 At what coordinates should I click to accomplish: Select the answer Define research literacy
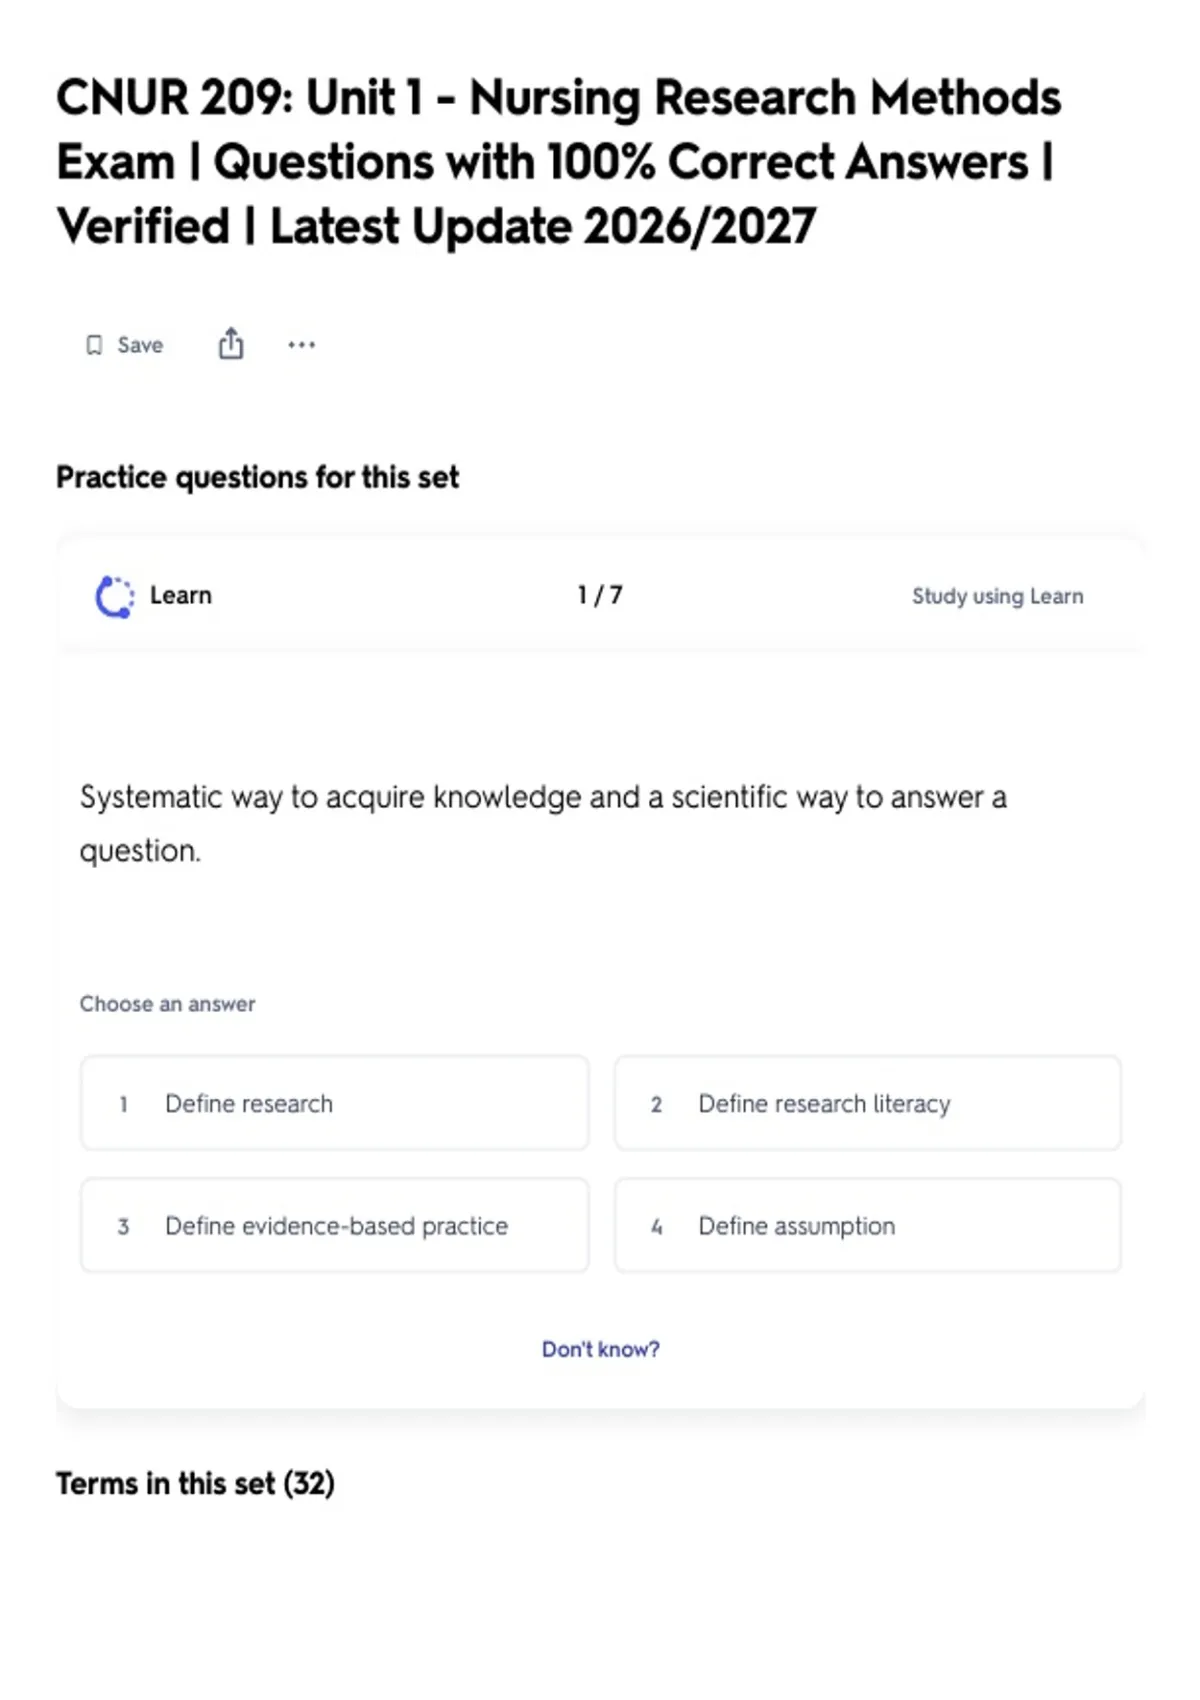click(868, 1103)
